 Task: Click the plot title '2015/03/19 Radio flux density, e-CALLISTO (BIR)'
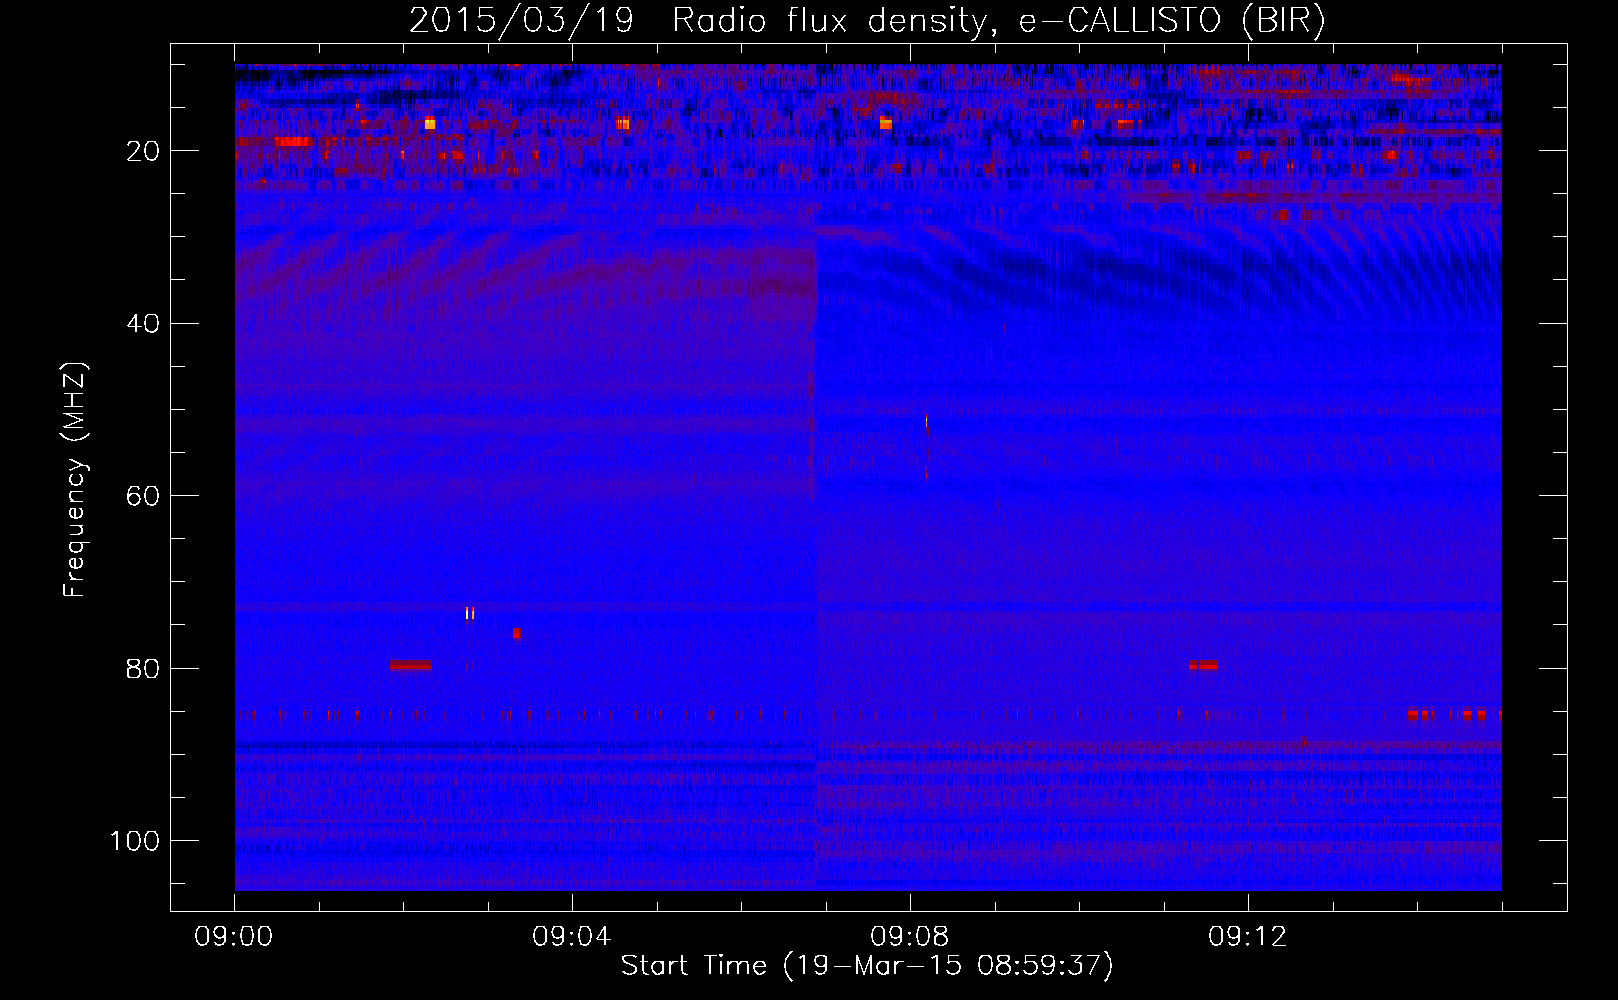coord(867,20)
